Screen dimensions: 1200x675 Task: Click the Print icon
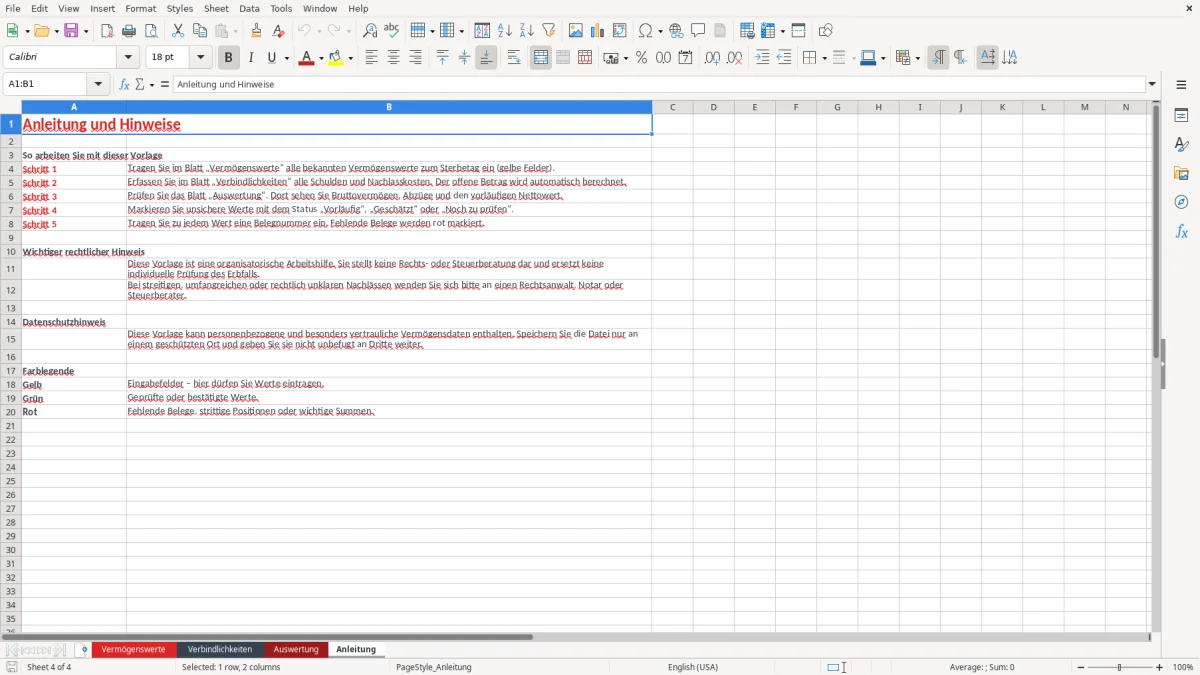coord(129,31)
